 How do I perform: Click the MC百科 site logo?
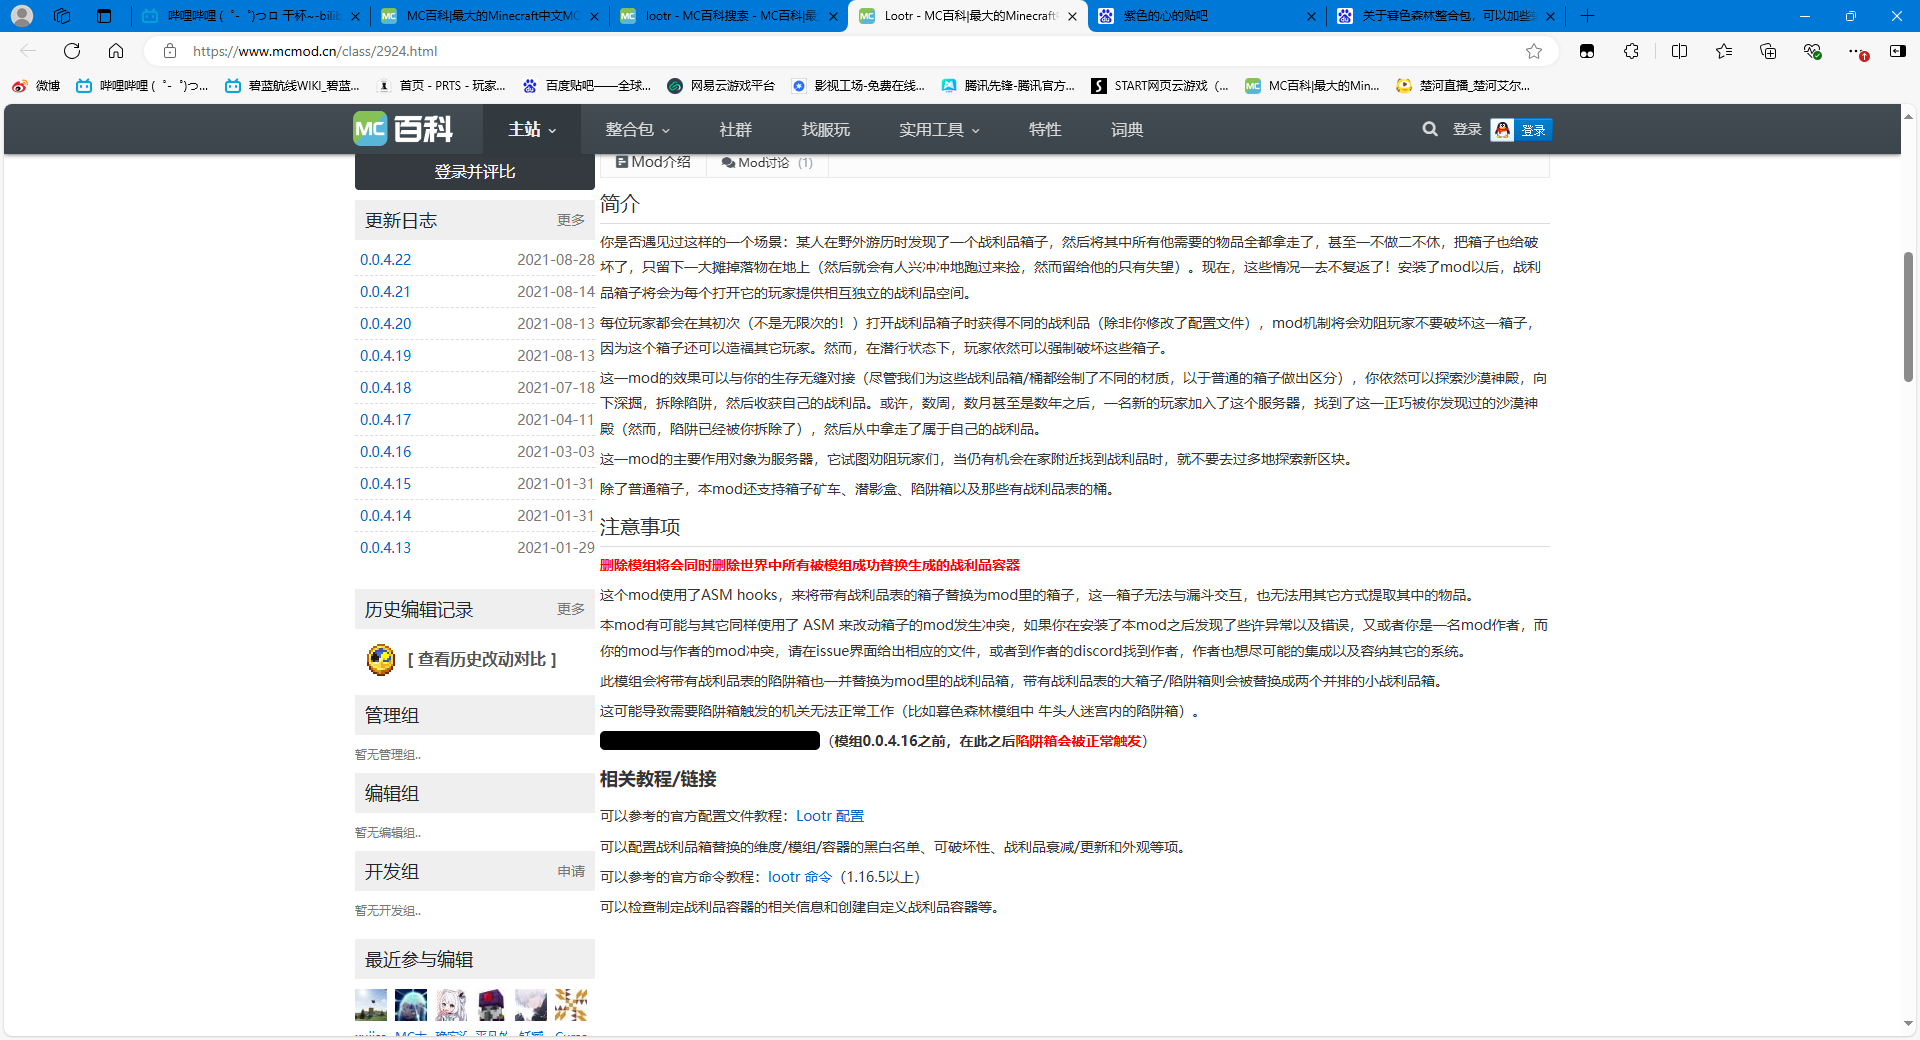click(x=403, y=129)
